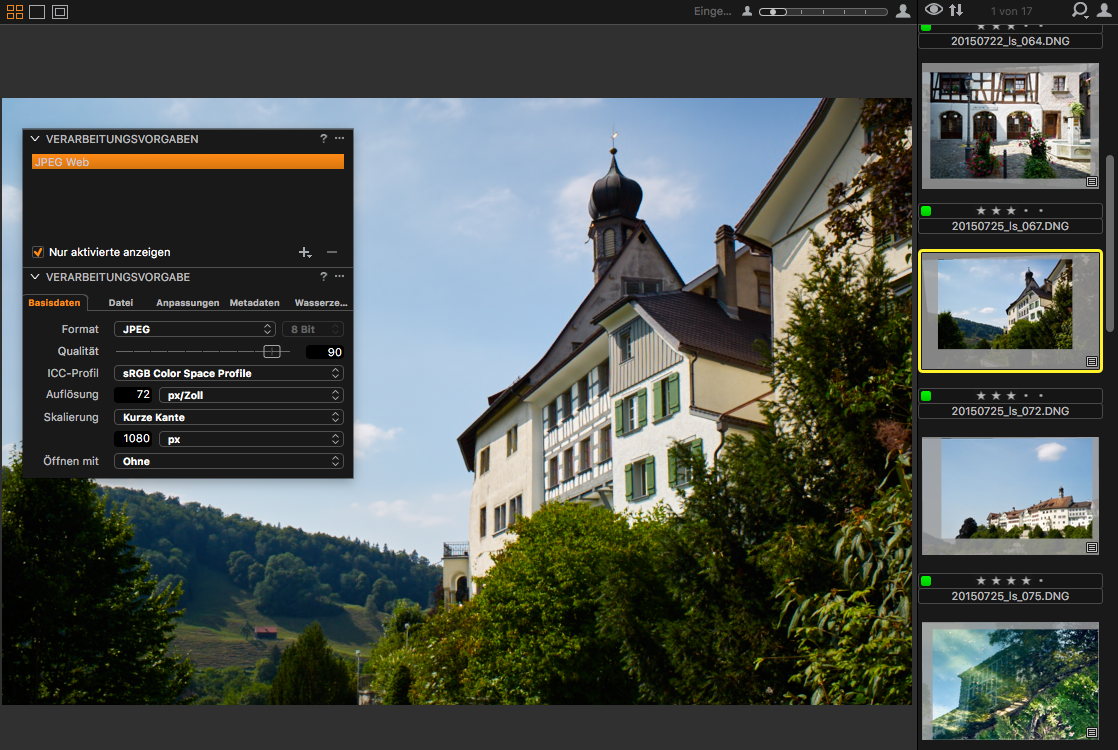Click the scaling size field showing 1080
This screenshot has width=1118, height=750.
(x=133, y=439)
